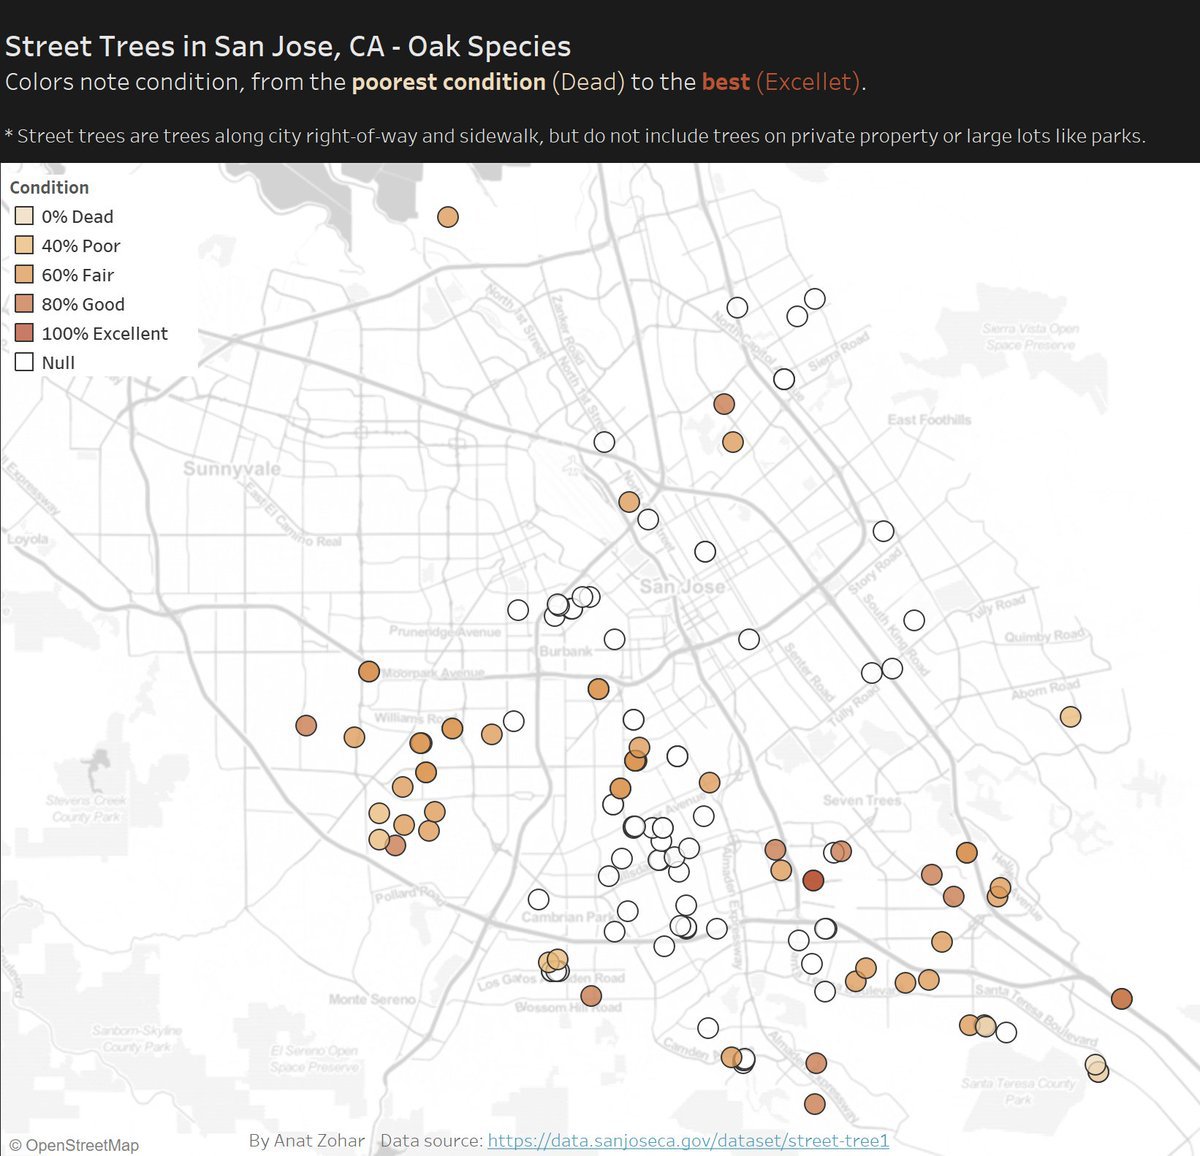Click the tree marker below Abom Road
Screen dimensions: 1200x1156
(1070, 716)
